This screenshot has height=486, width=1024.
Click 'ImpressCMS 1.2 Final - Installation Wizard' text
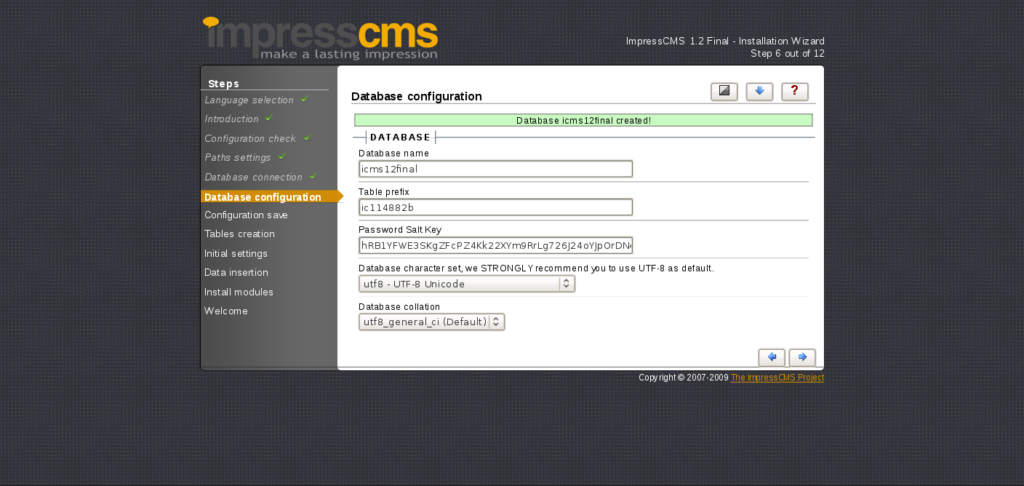725,41
